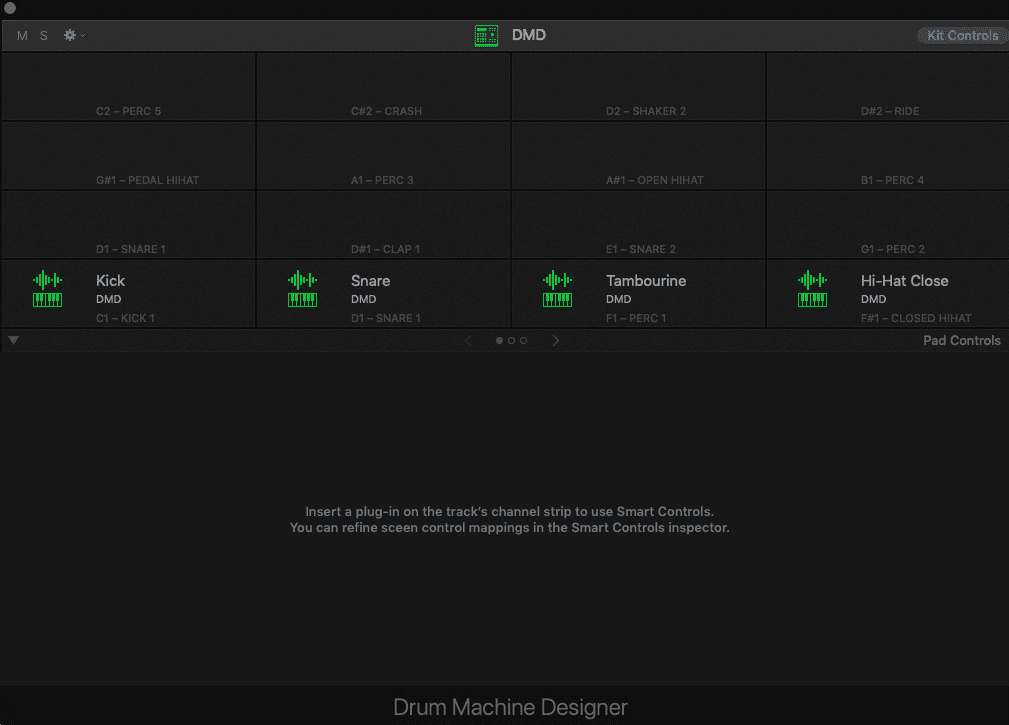The image size is (1009, 725).
Task: Click the Kick pad name label
Action: click(111, 281)
